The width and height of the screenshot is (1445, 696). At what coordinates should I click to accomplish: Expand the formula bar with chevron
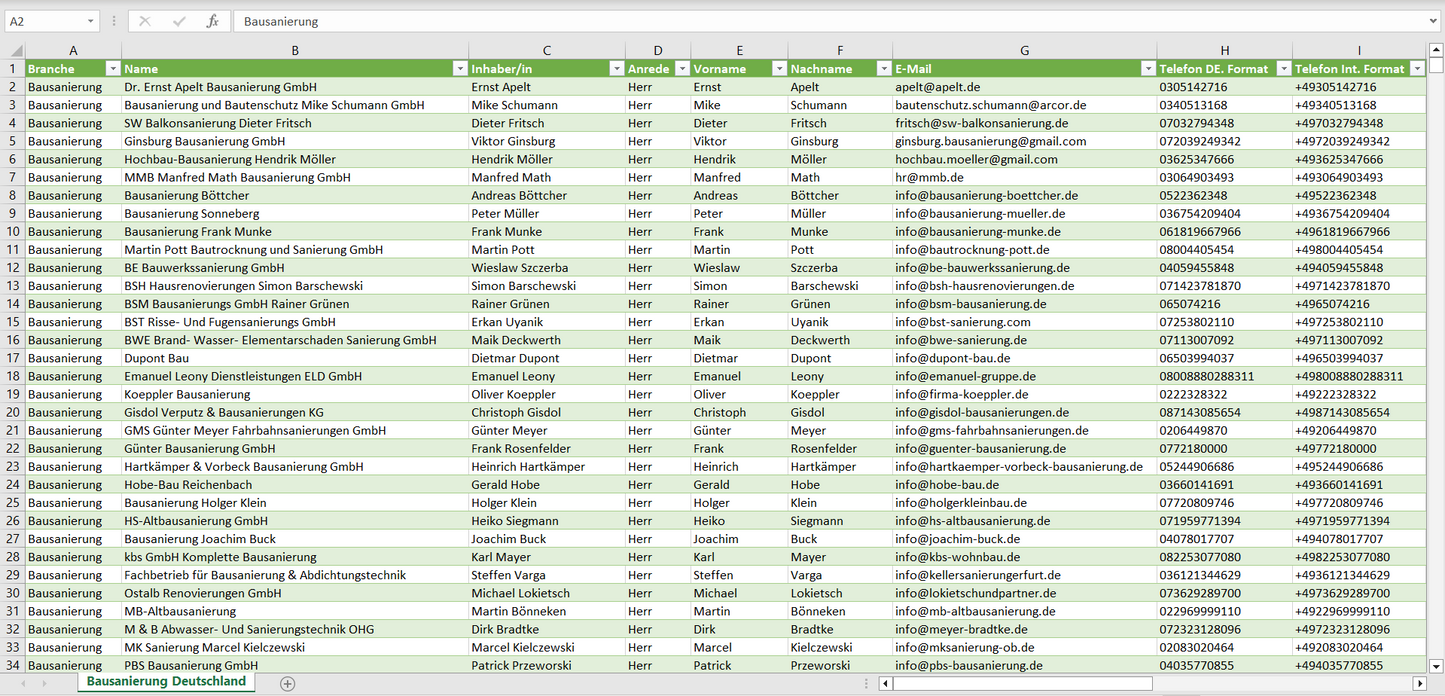pos(1434,21)
